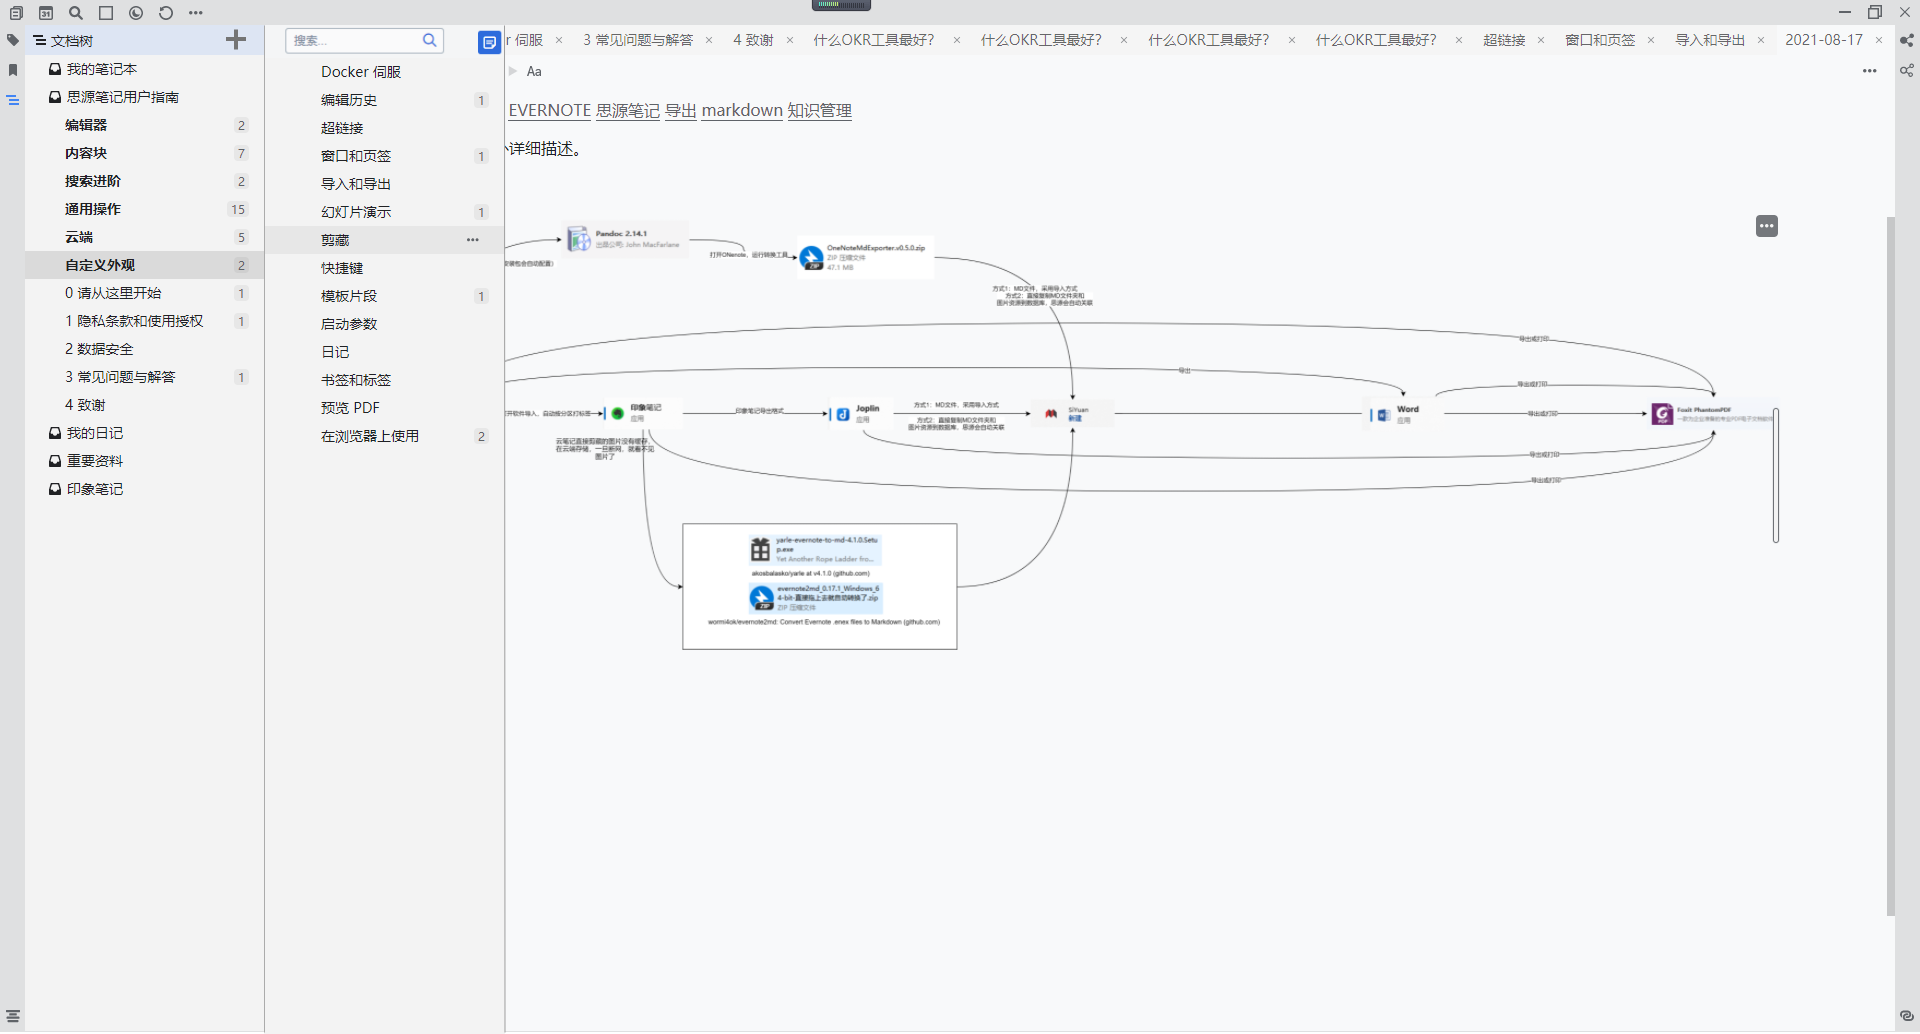Switch to the 4 致谢 tab
The width and height of the screenshot is (1920, 1034).
click(x=753, y=40)
